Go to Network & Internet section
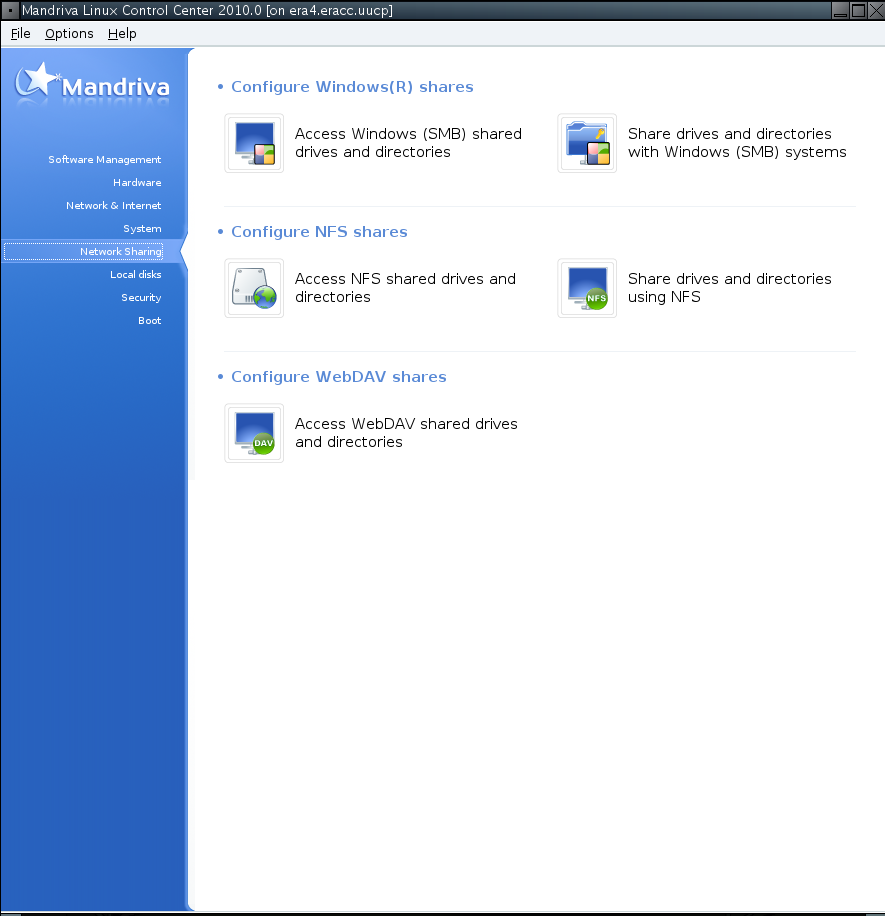The height and width of the screenshot is (916, 885). coord(113,206)
